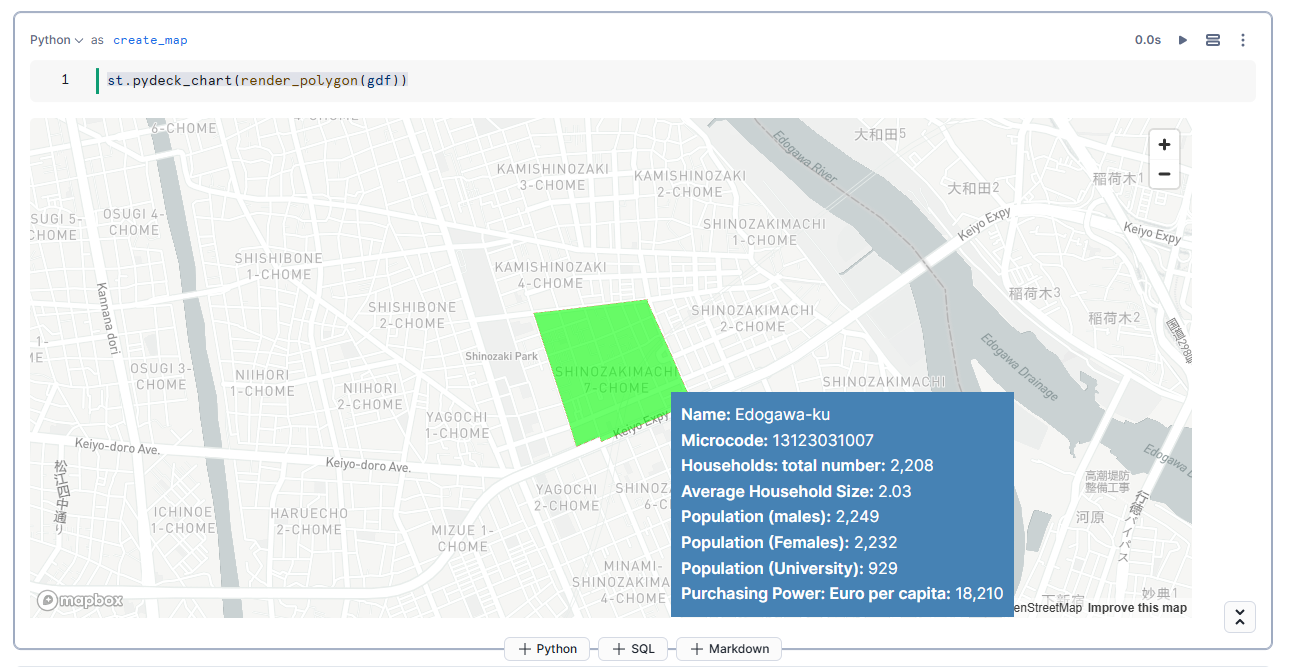This screenshot has width=1290, height=667.
Task: Zoom out on the map
Action: [x=1164, y=174]
